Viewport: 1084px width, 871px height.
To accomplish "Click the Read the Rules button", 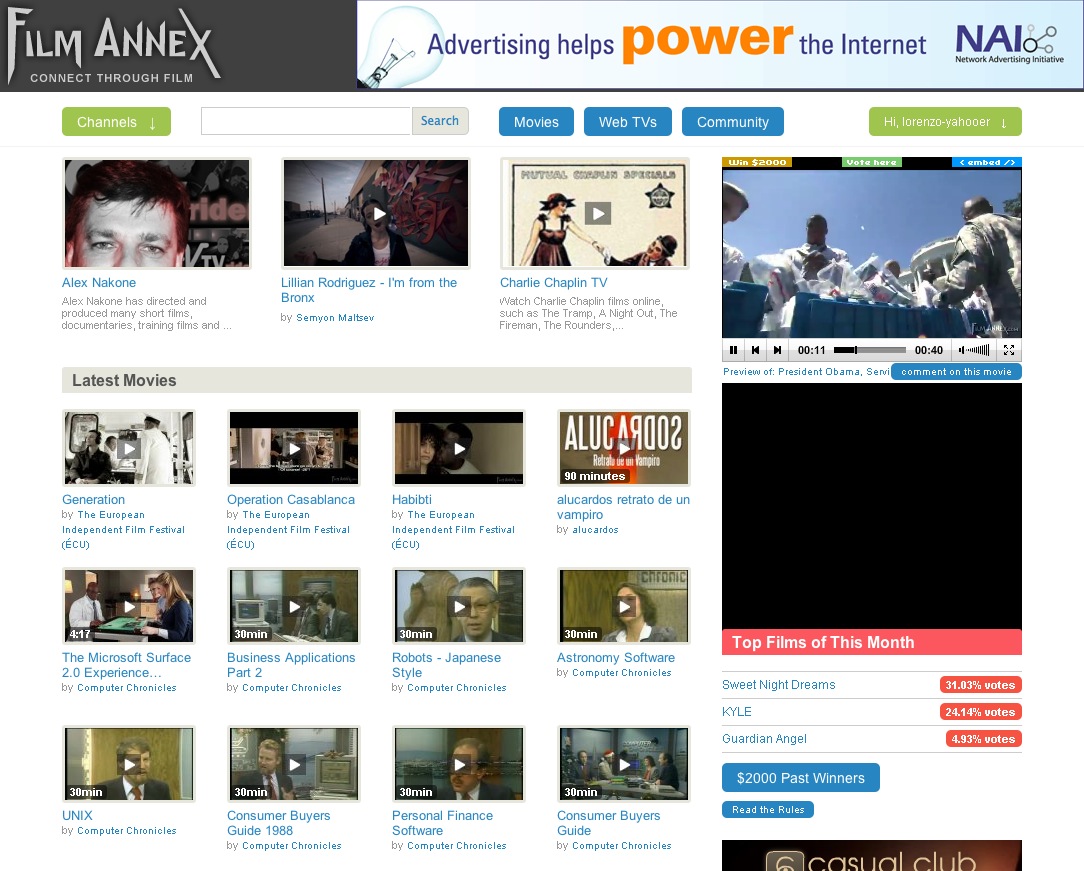I will (x=768, y=809).
